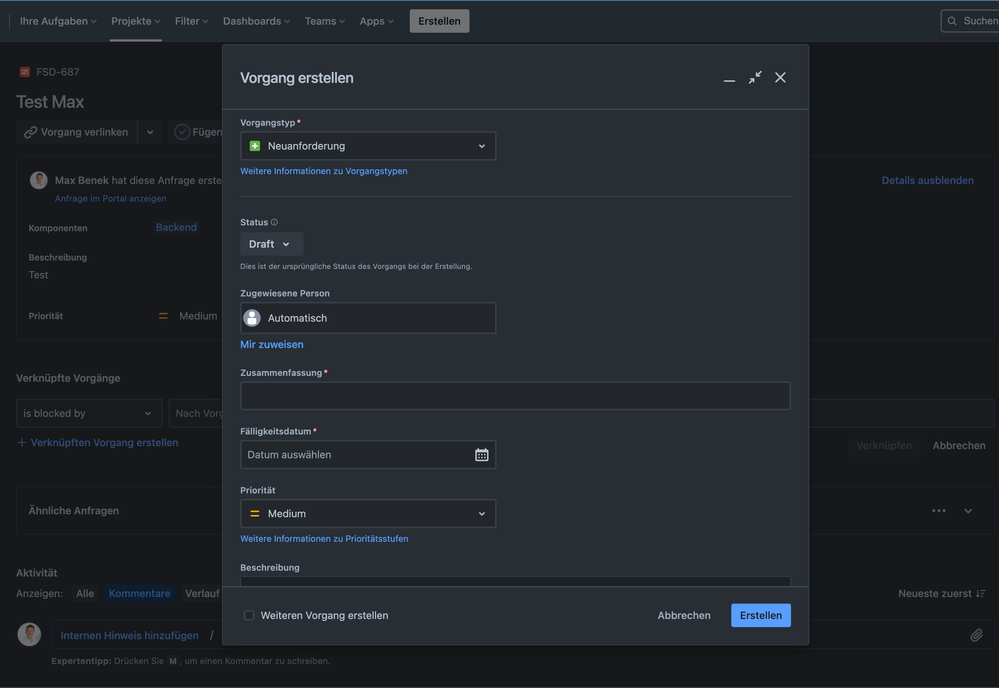Screen dimensions: 999x688
Task: Open the Zugewiesene Person Automatisch field
Action: point(368,318)
